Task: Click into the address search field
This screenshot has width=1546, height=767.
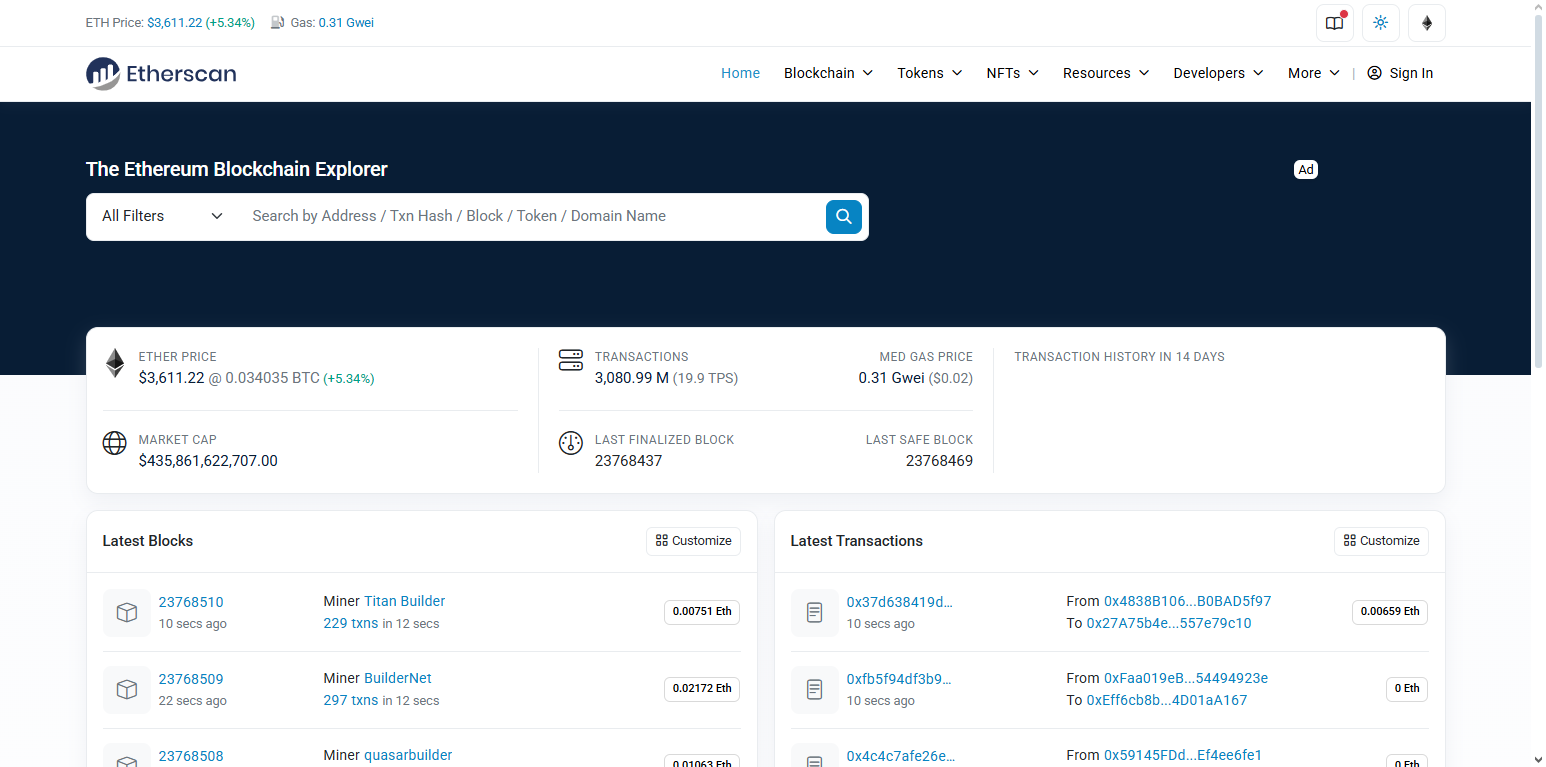Action: pos(530,216)
